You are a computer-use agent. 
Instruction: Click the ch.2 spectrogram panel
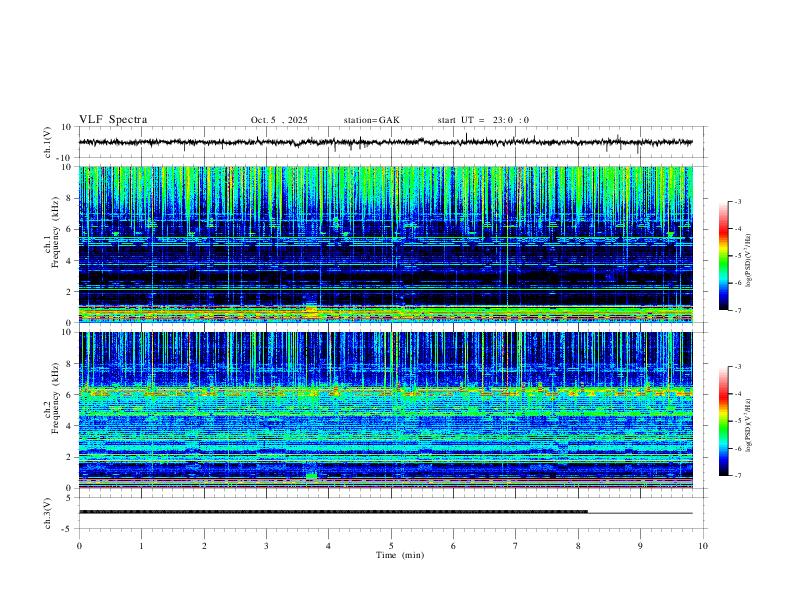[385, 410]
